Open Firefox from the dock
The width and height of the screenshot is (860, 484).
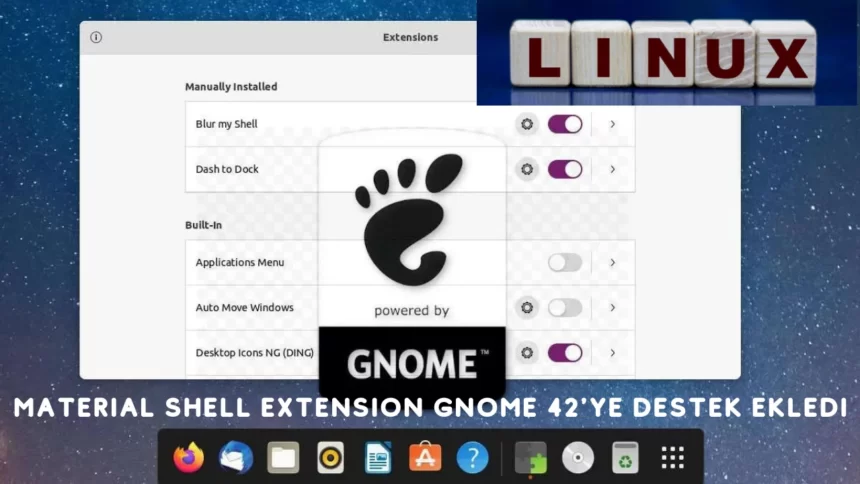188,458
